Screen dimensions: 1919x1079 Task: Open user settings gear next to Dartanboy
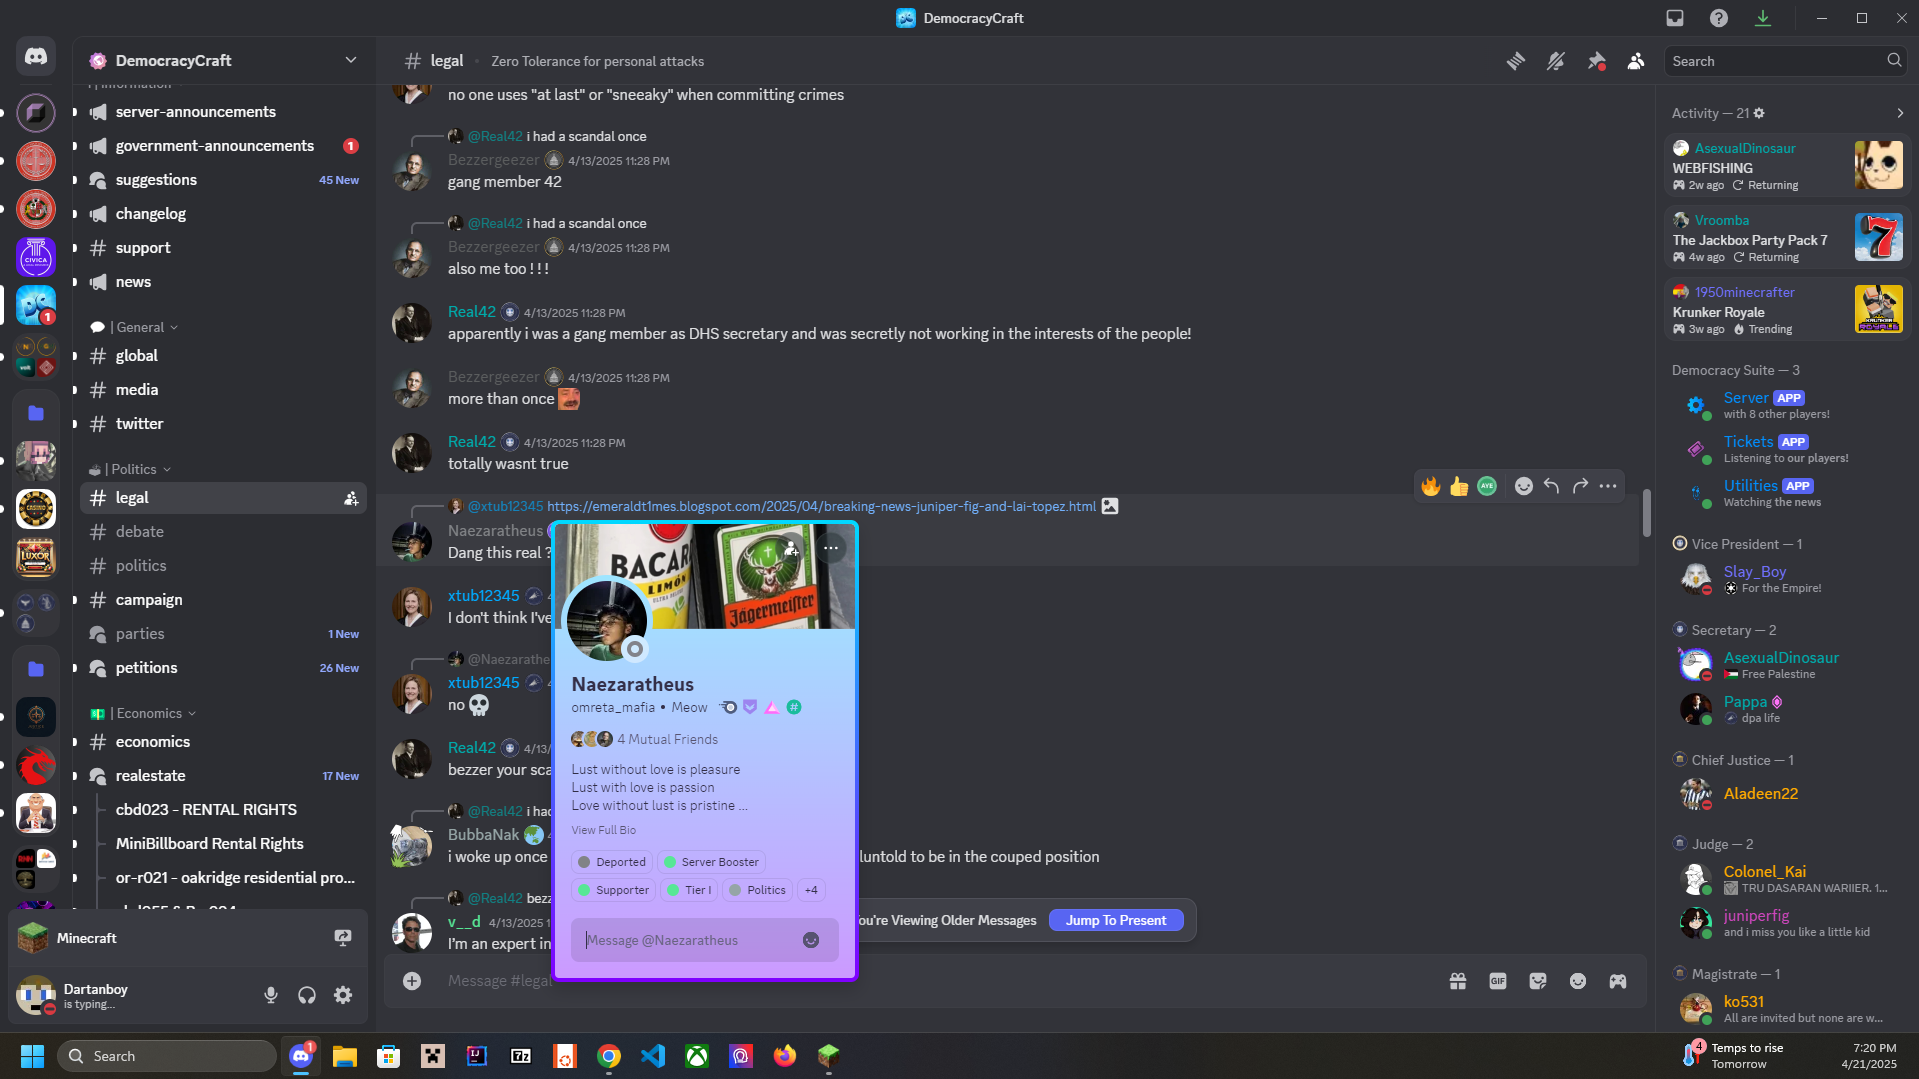[343, 995]
